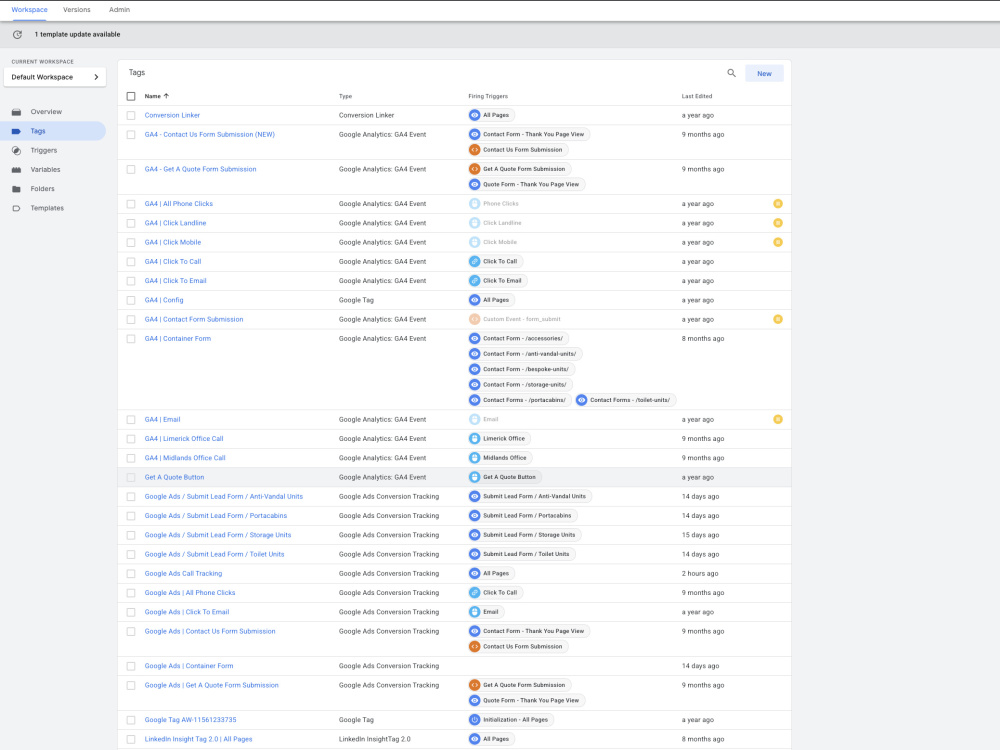Open Submit Lead Form / Portacabins trigger chip
The height and width of the screenshot is (750, 1000).
pos(523,516)
